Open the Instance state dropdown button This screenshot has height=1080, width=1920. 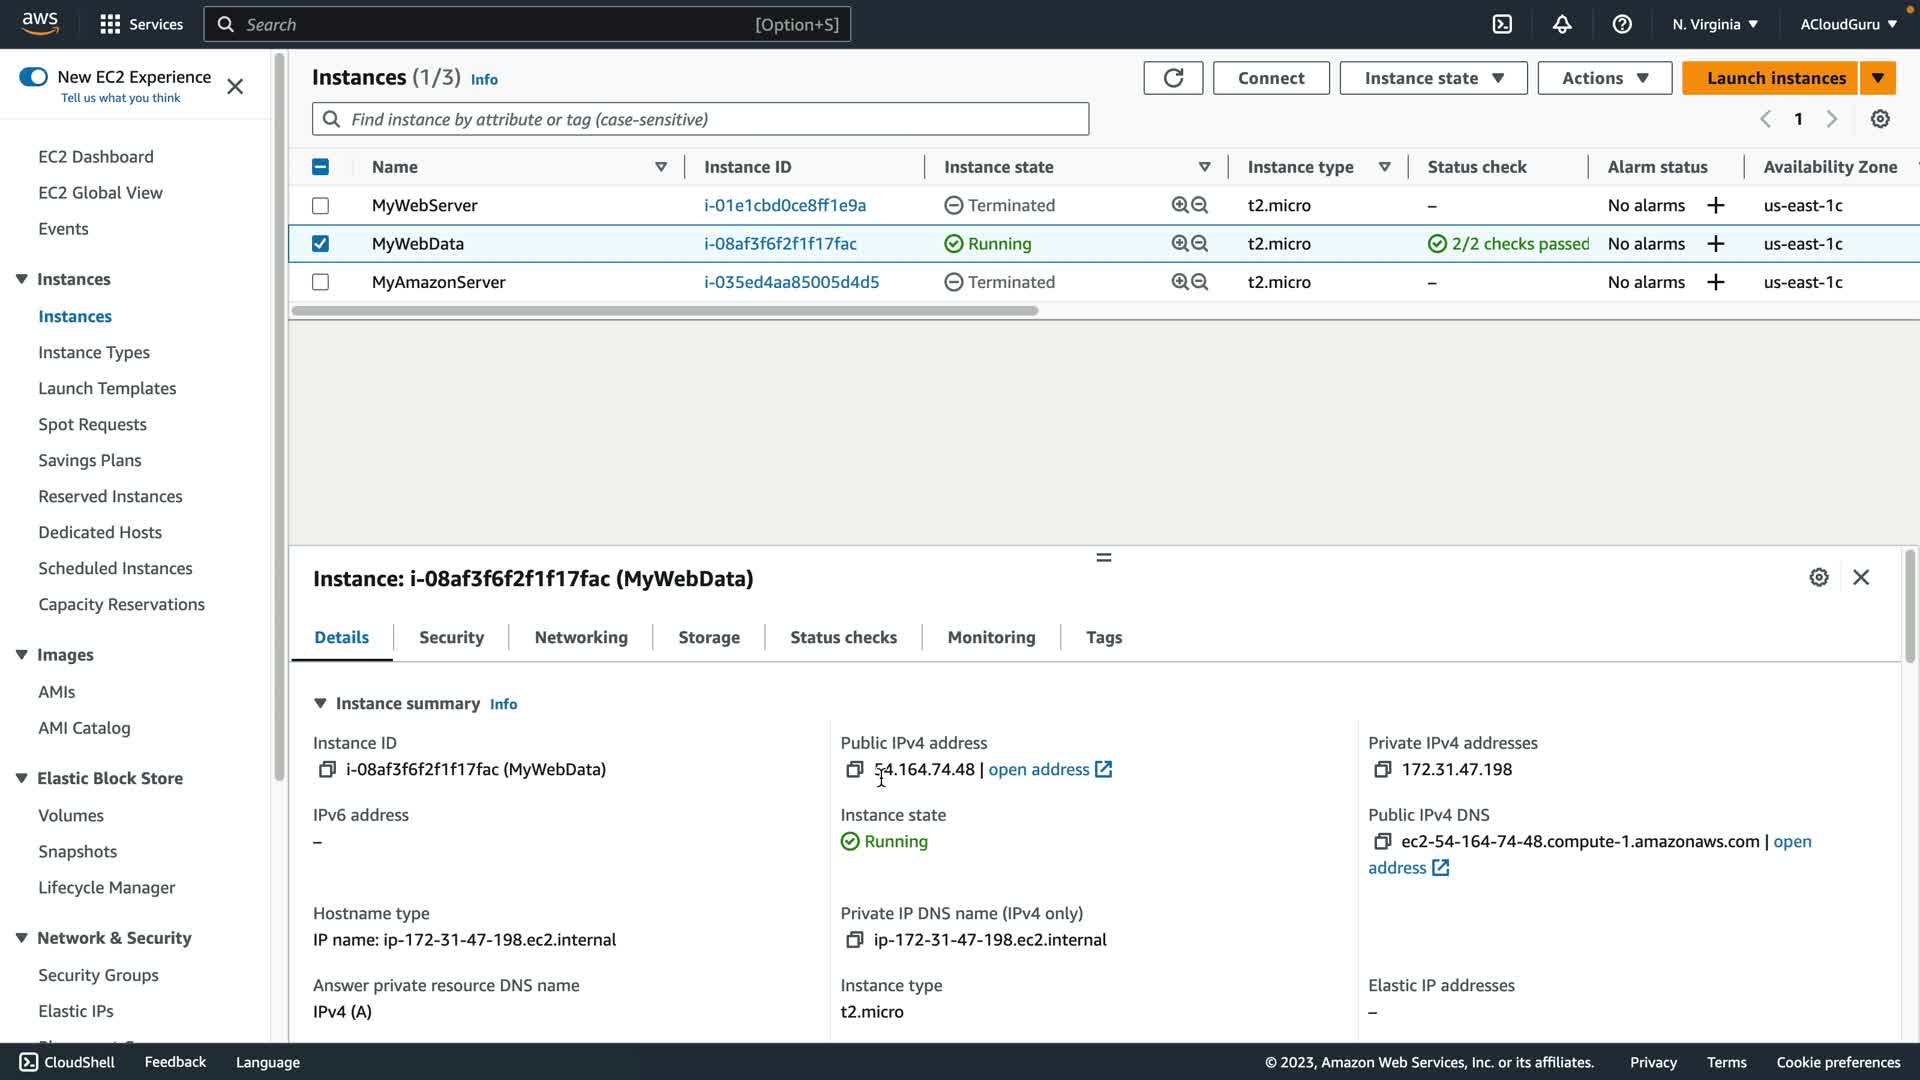[x=1433, y=78]
